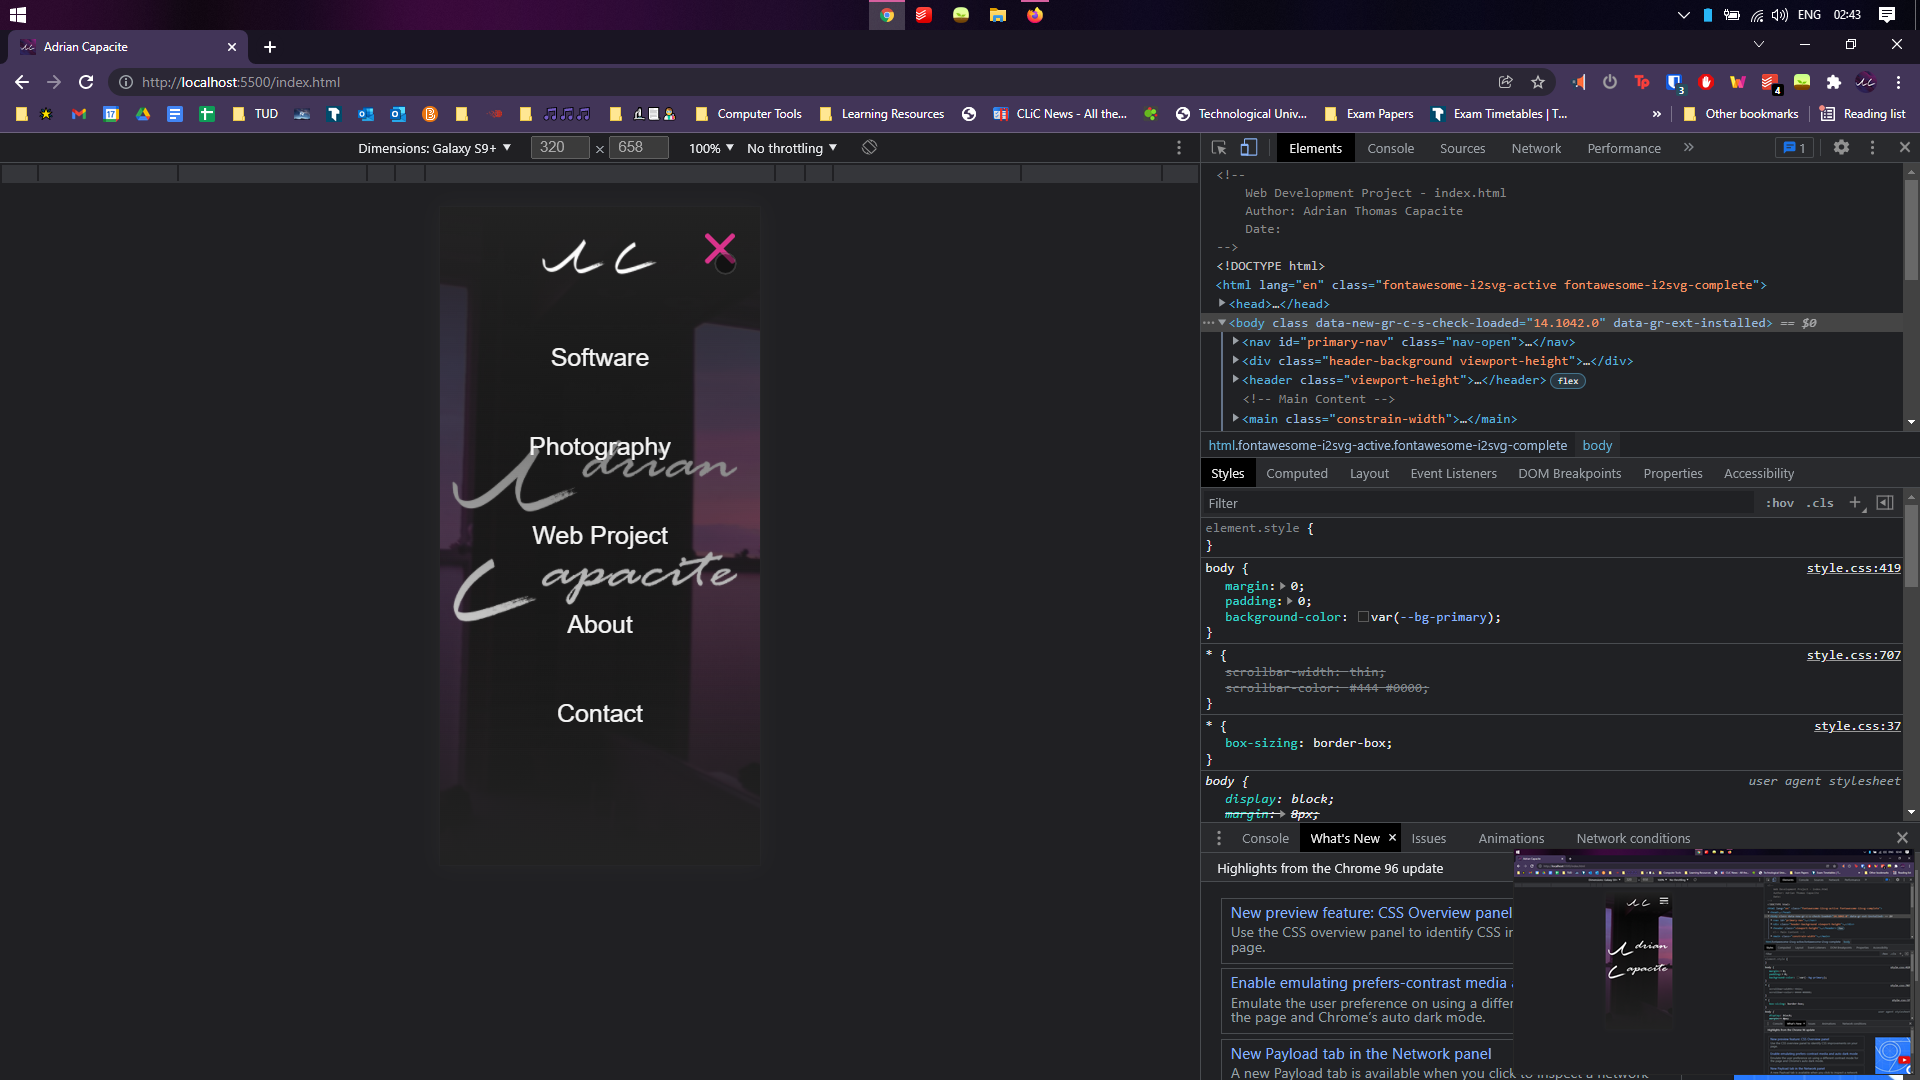Screen dimensions: 1920x1080
Task: Click the style.css:419 source link
Action: [1853, 568]
